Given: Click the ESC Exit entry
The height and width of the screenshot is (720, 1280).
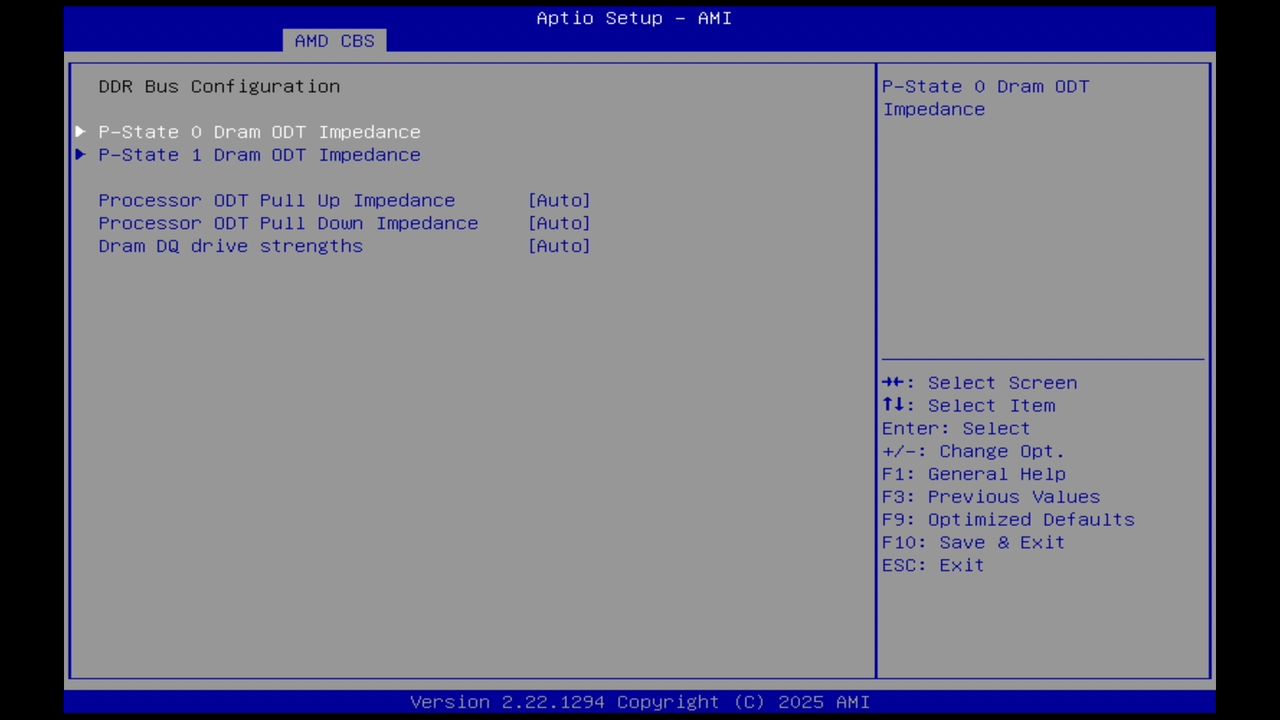Looking at the screenshot, I should 932,565.
